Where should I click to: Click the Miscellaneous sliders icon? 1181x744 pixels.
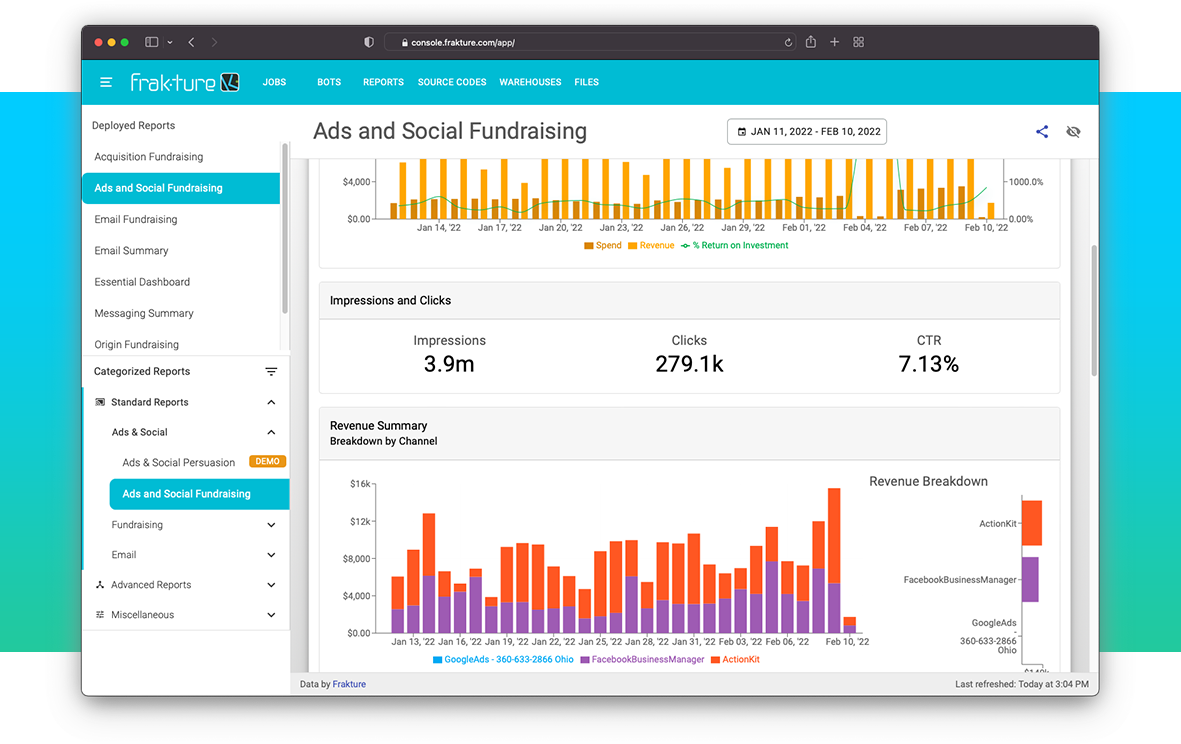click(x=100, y=614)
